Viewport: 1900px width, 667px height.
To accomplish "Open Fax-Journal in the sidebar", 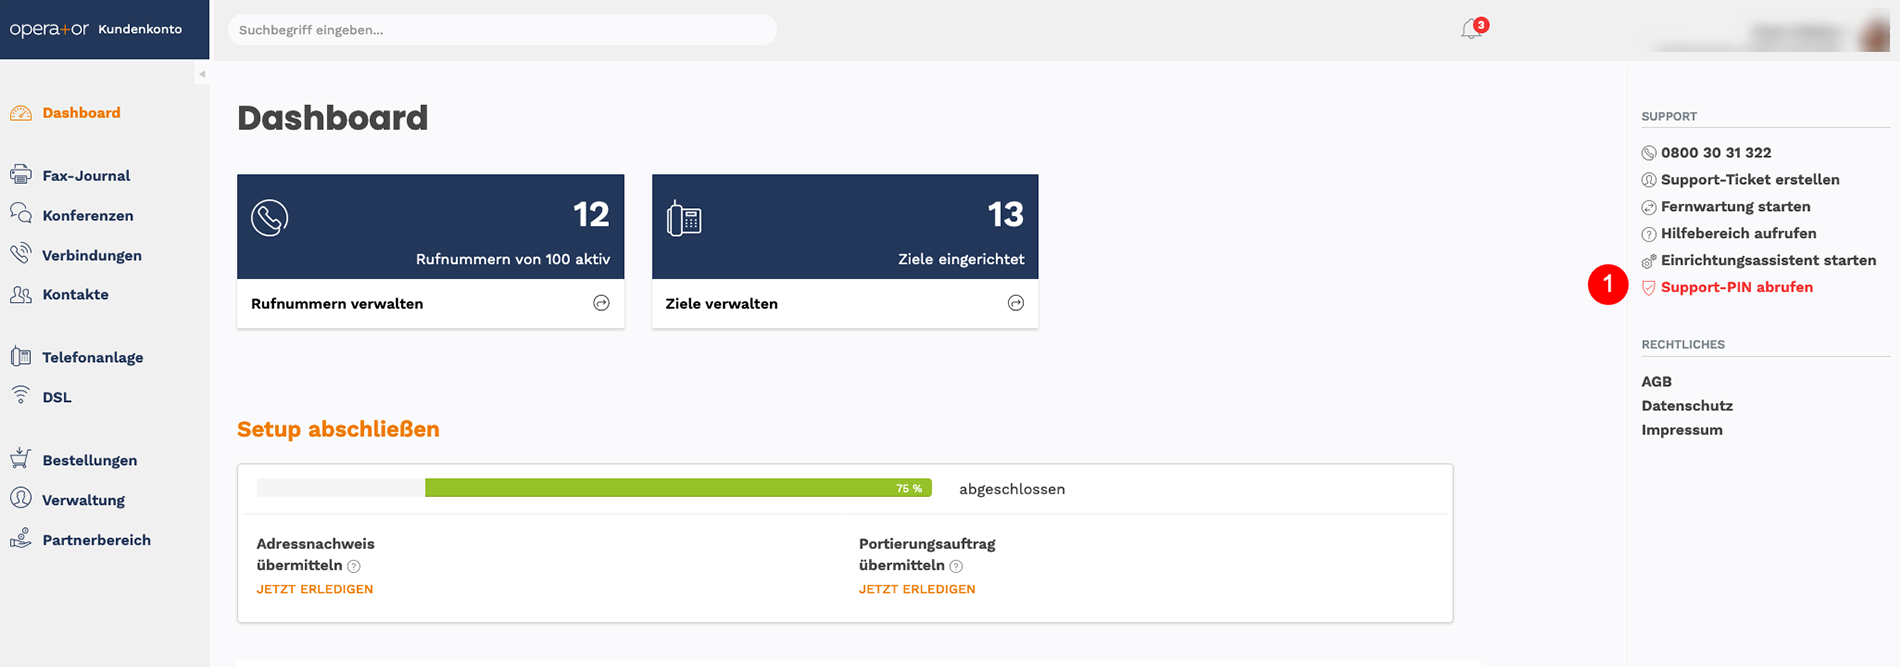I will click(x=86, y=175).
